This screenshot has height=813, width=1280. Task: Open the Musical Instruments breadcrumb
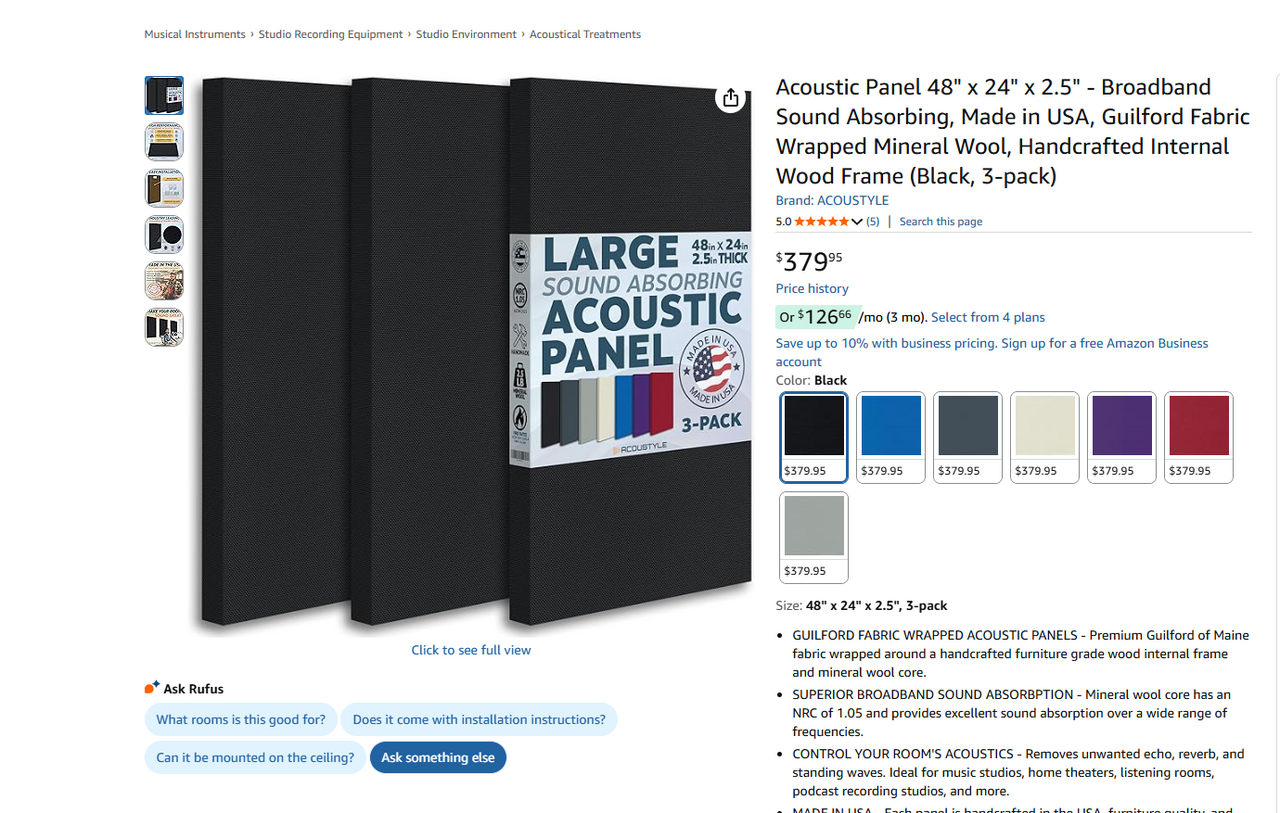click(195, 34)
